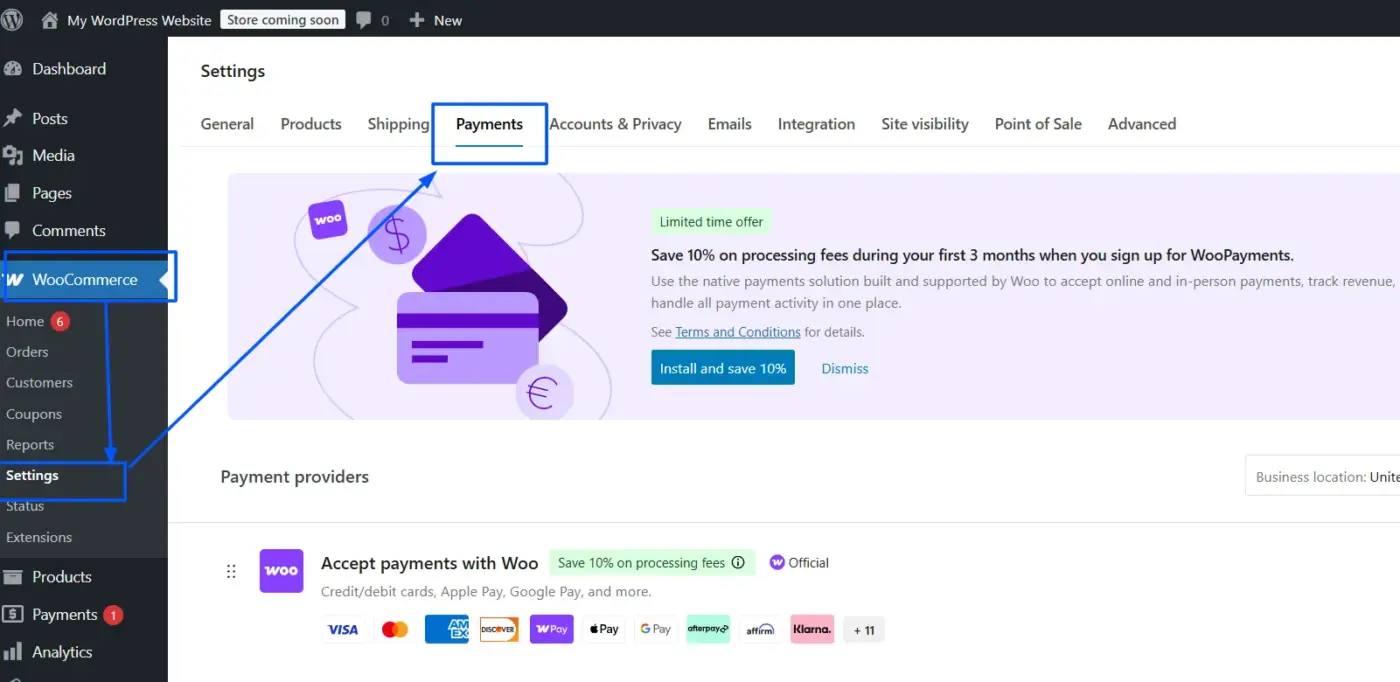Click the WordPress logo in admin bar
The width and height of the screenshot is (1400, 682).
point(12,19)
